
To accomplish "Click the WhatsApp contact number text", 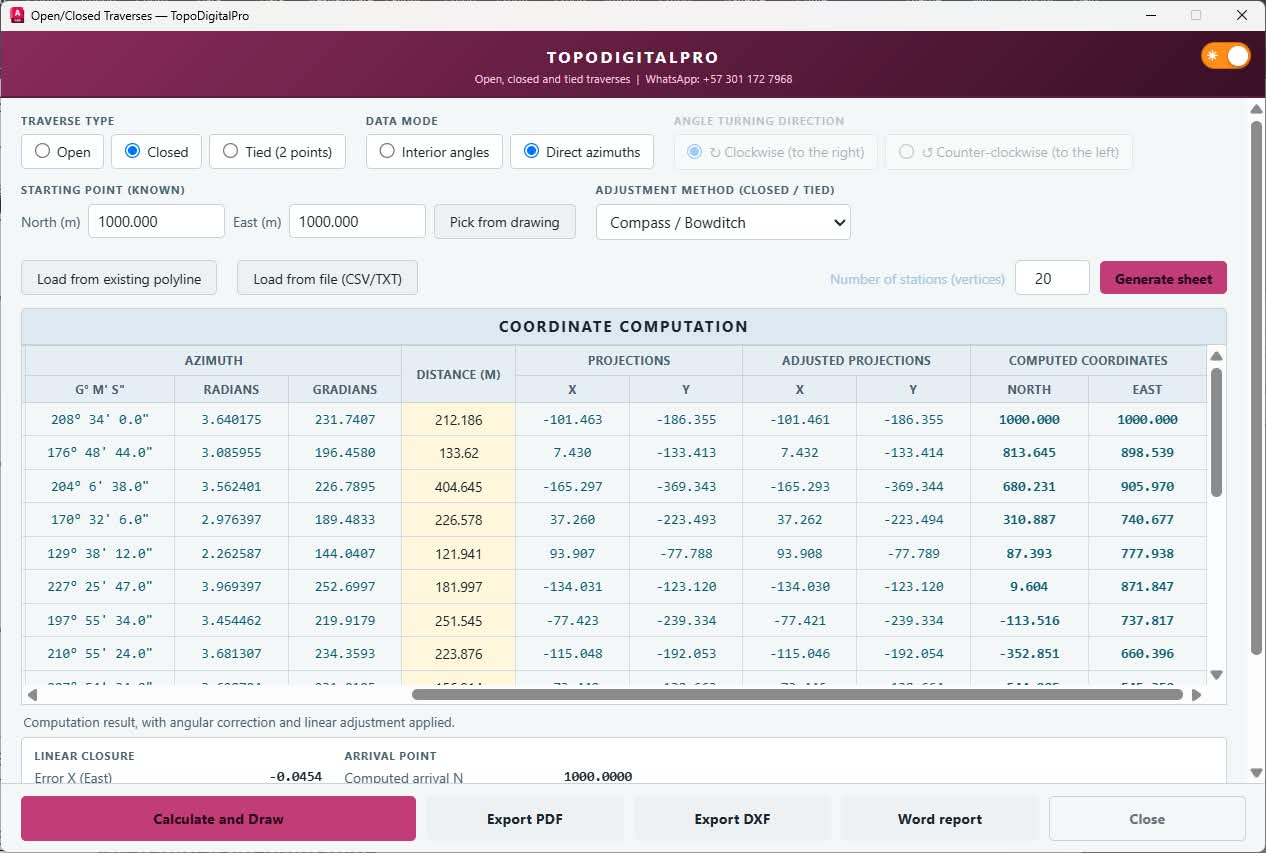I will tap(719, 79).
